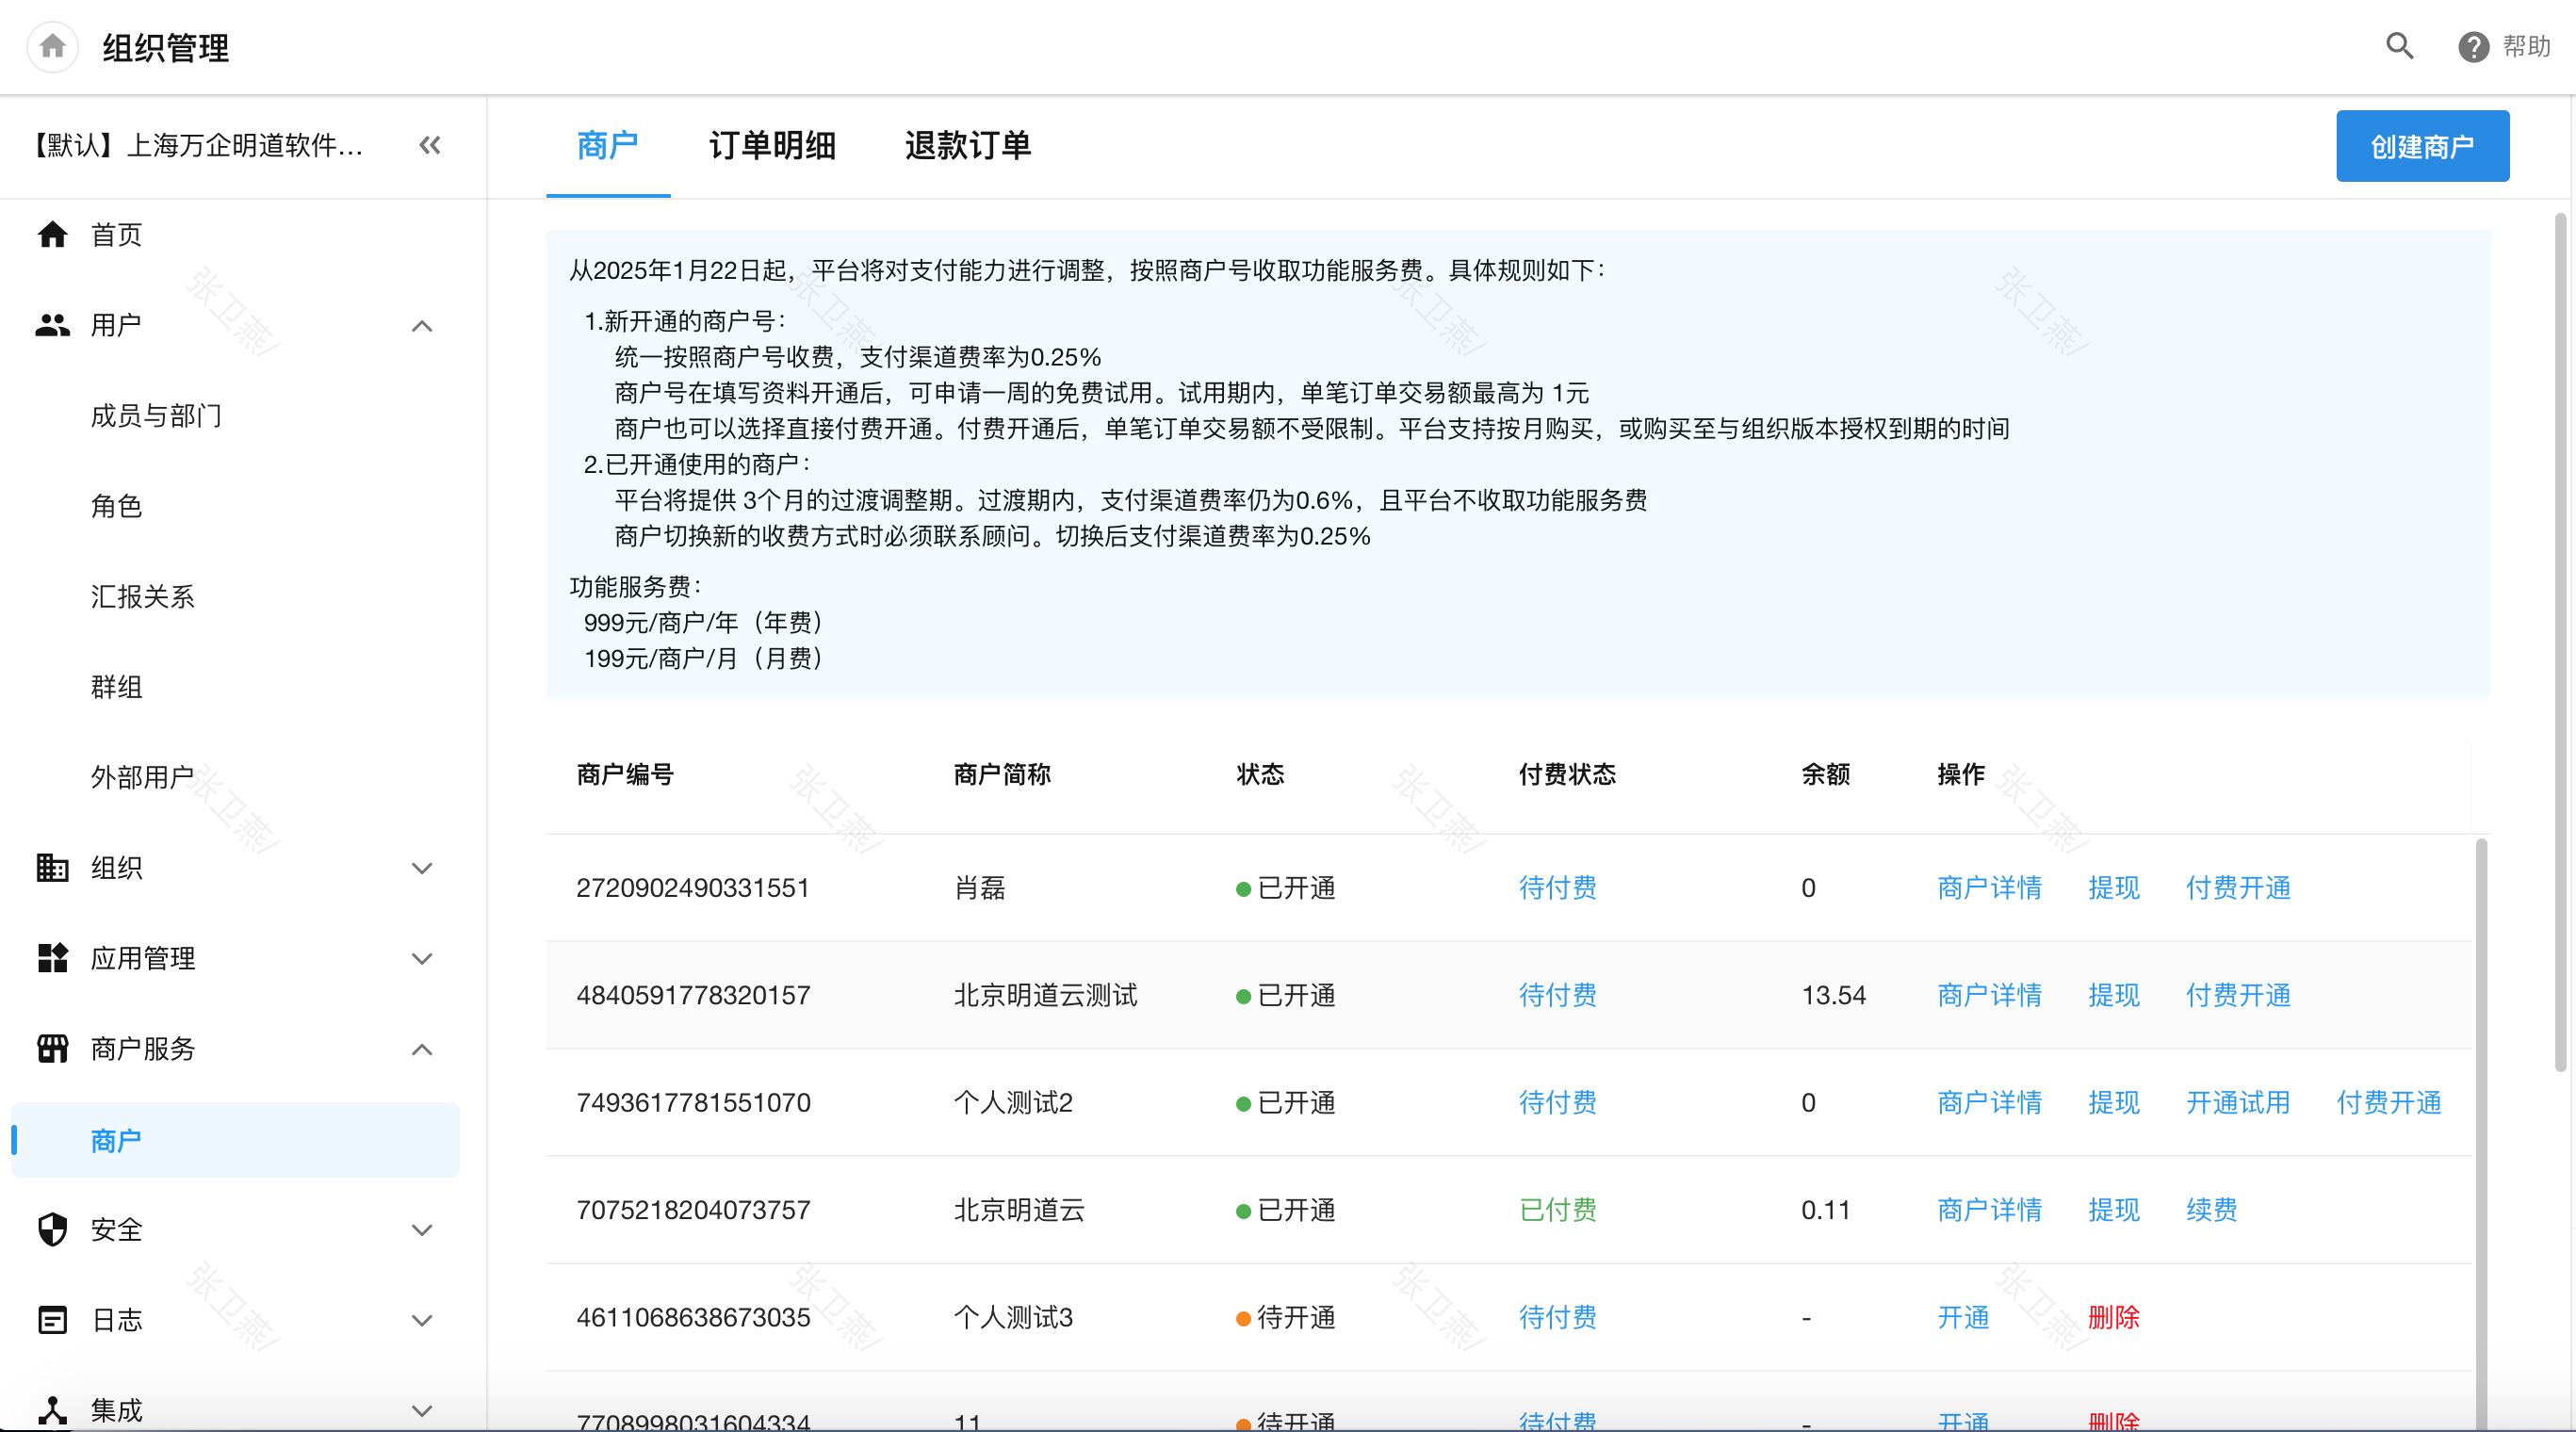Click merchant number 7493617781551070
2576x1432 pixels.
point(693,1102)
